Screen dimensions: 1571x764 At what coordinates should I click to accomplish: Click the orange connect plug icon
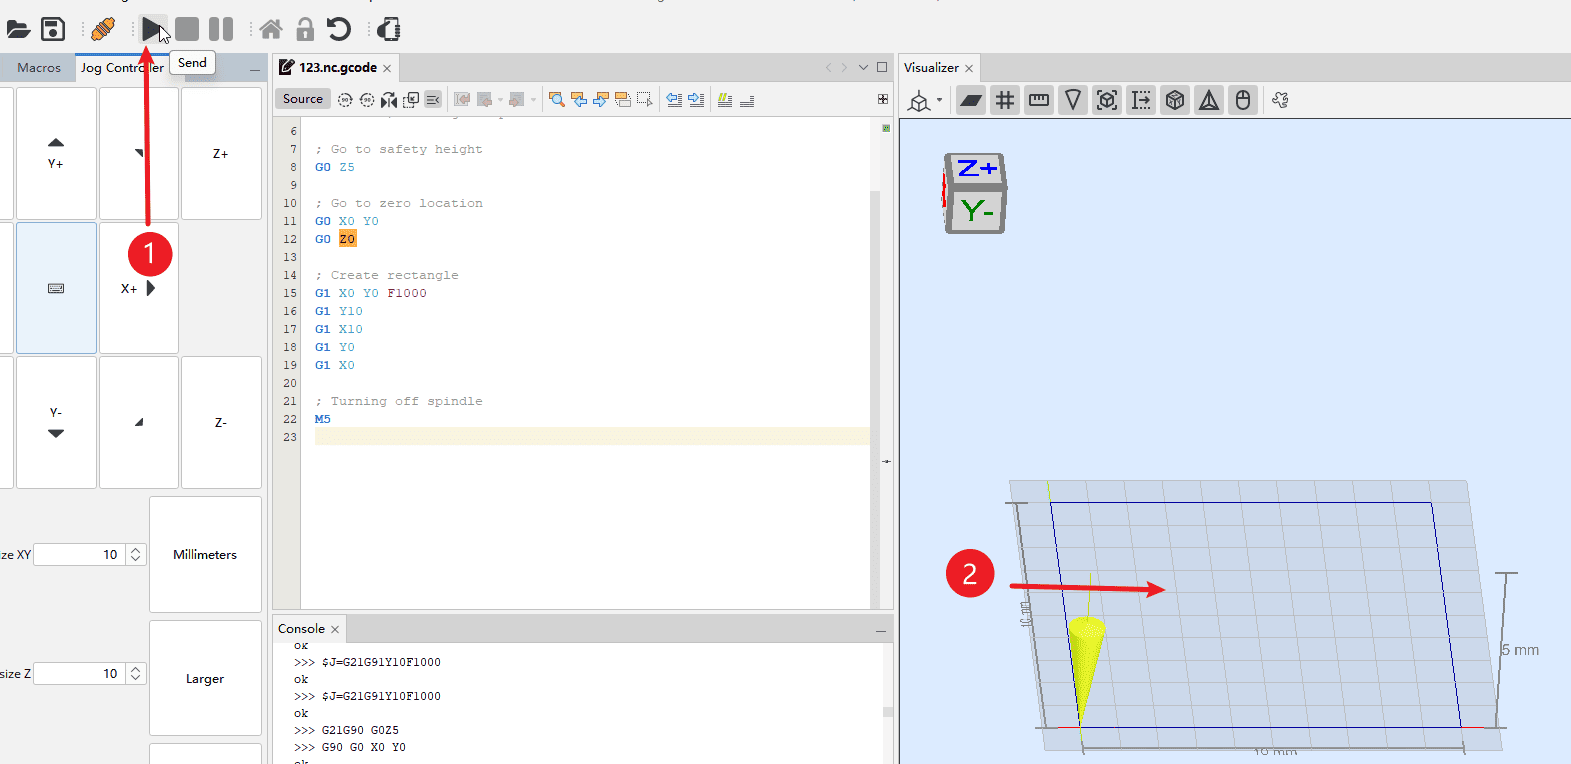[x=102, y=29]
